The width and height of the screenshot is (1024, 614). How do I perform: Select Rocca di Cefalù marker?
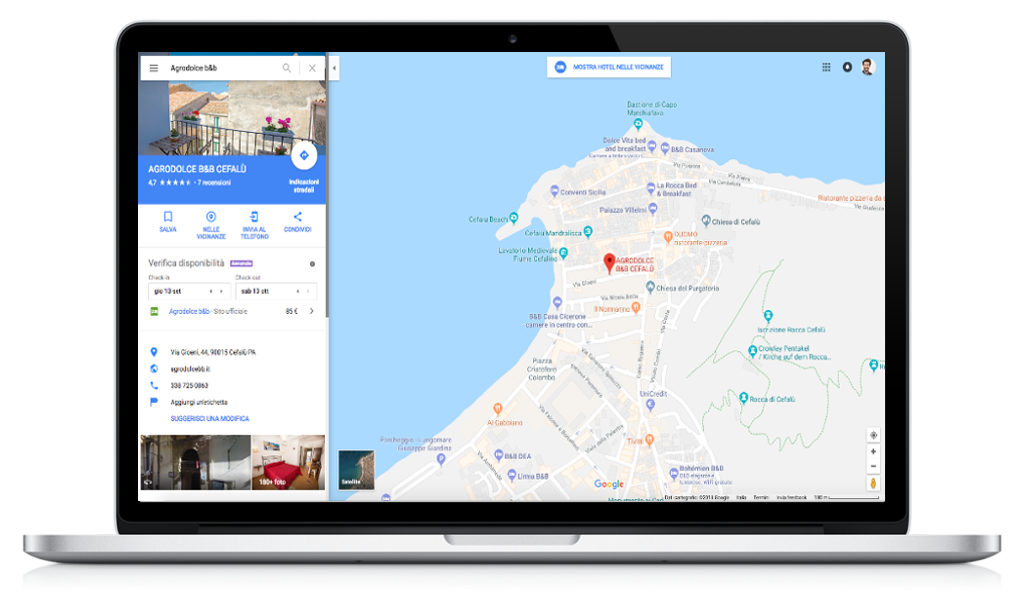coord(743,397)
